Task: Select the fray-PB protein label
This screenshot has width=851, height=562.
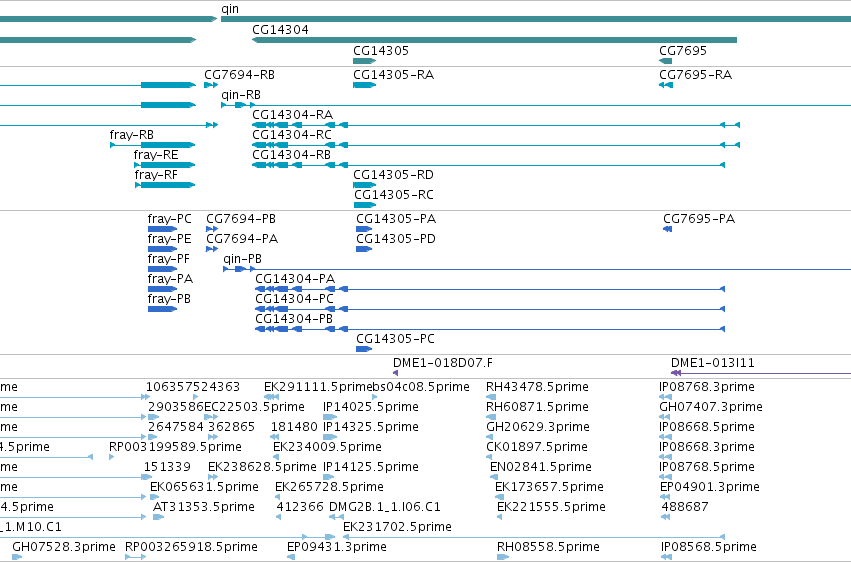Action: click(x=169, y=299)
